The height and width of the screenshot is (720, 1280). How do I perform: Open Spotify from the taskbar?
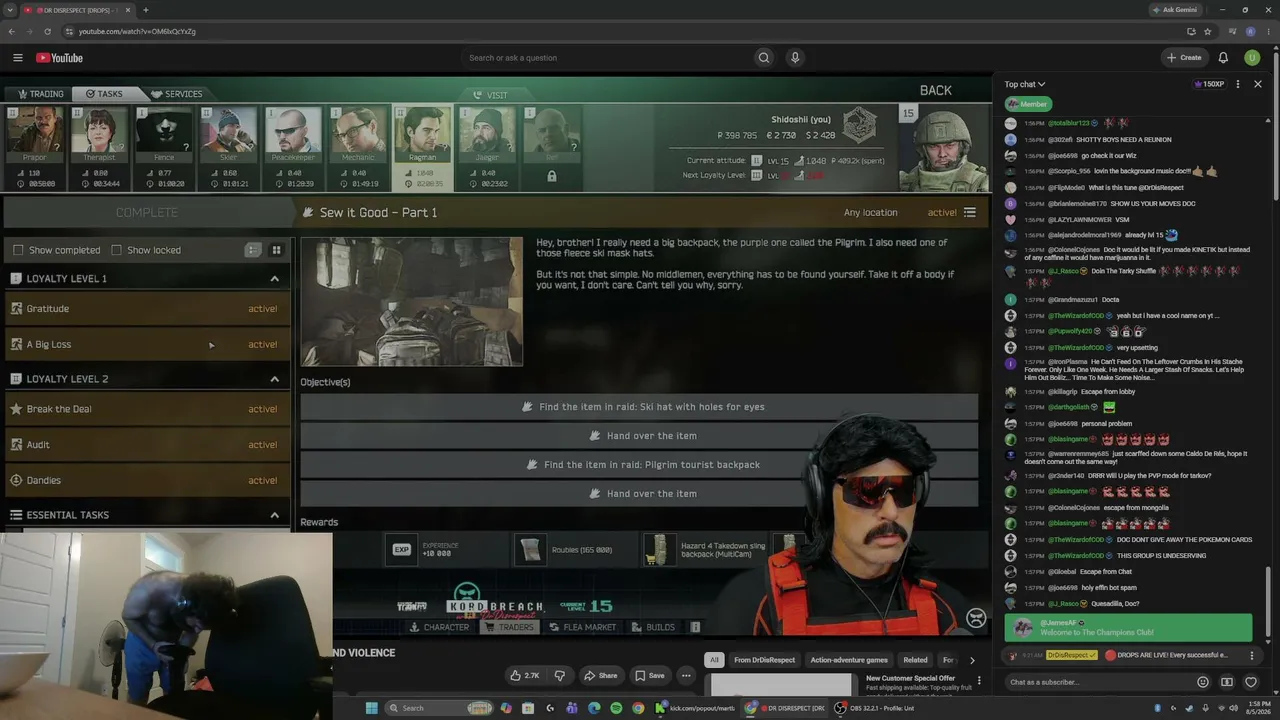616,708
